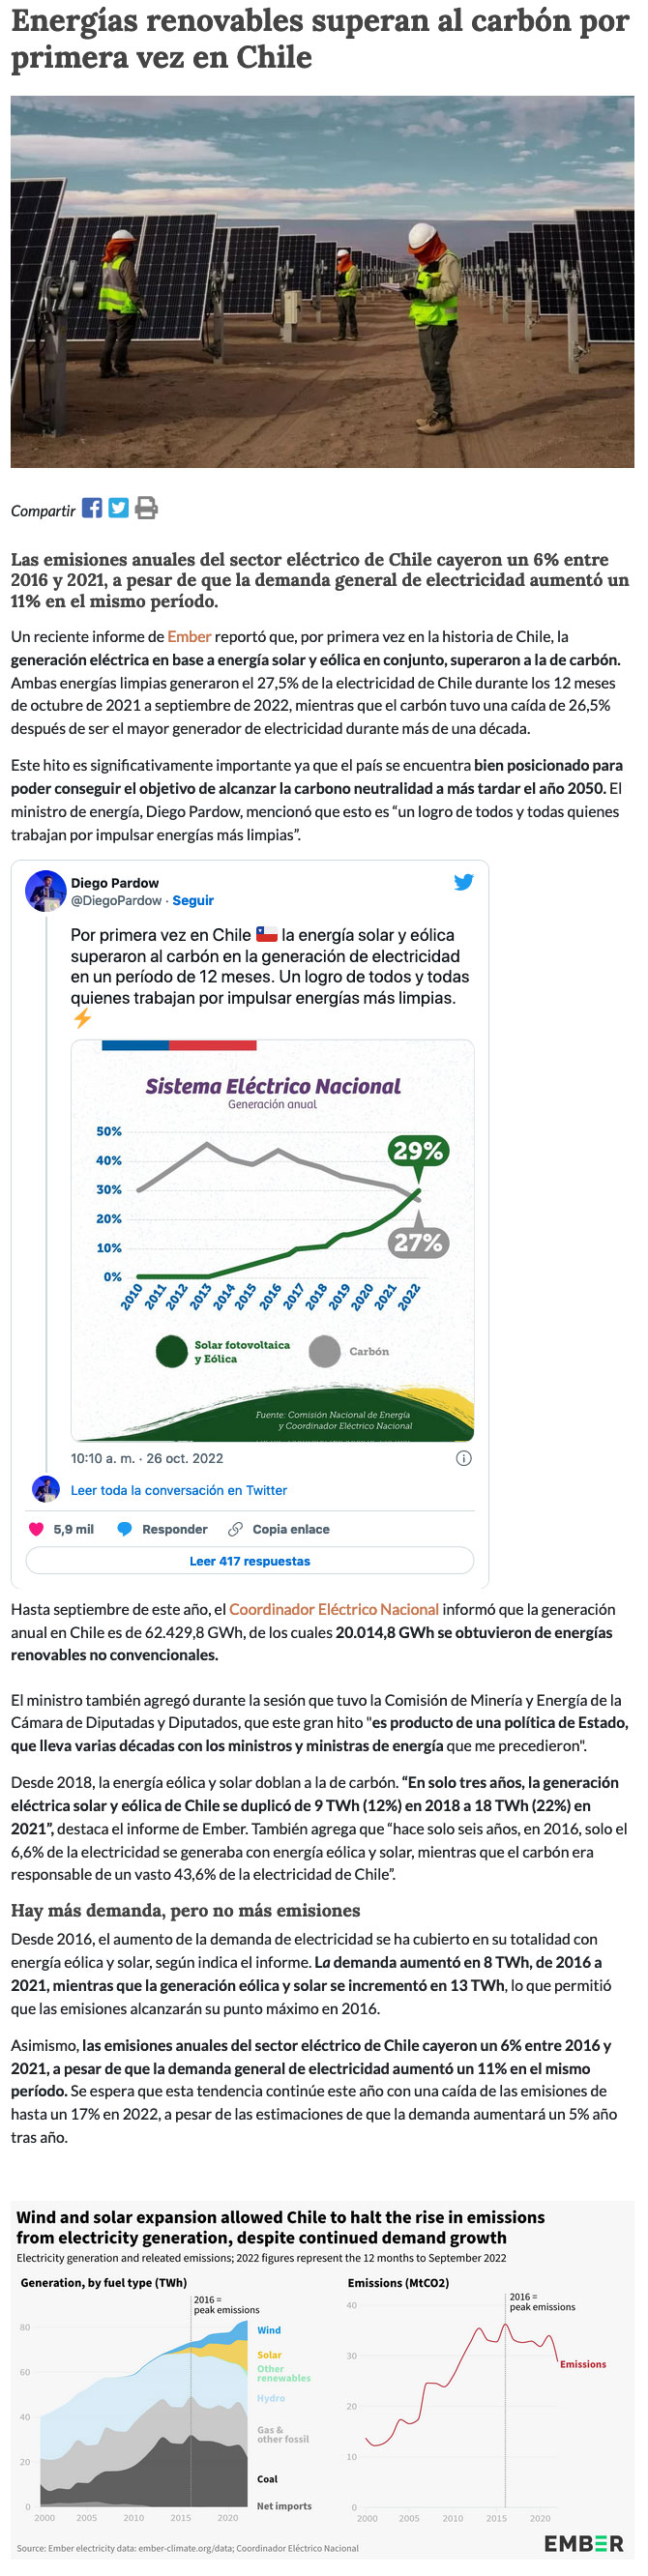Print the article with the printer icon
This screenshot has height=2576, width=648.
pyautogui.click(x=146, y=508)
